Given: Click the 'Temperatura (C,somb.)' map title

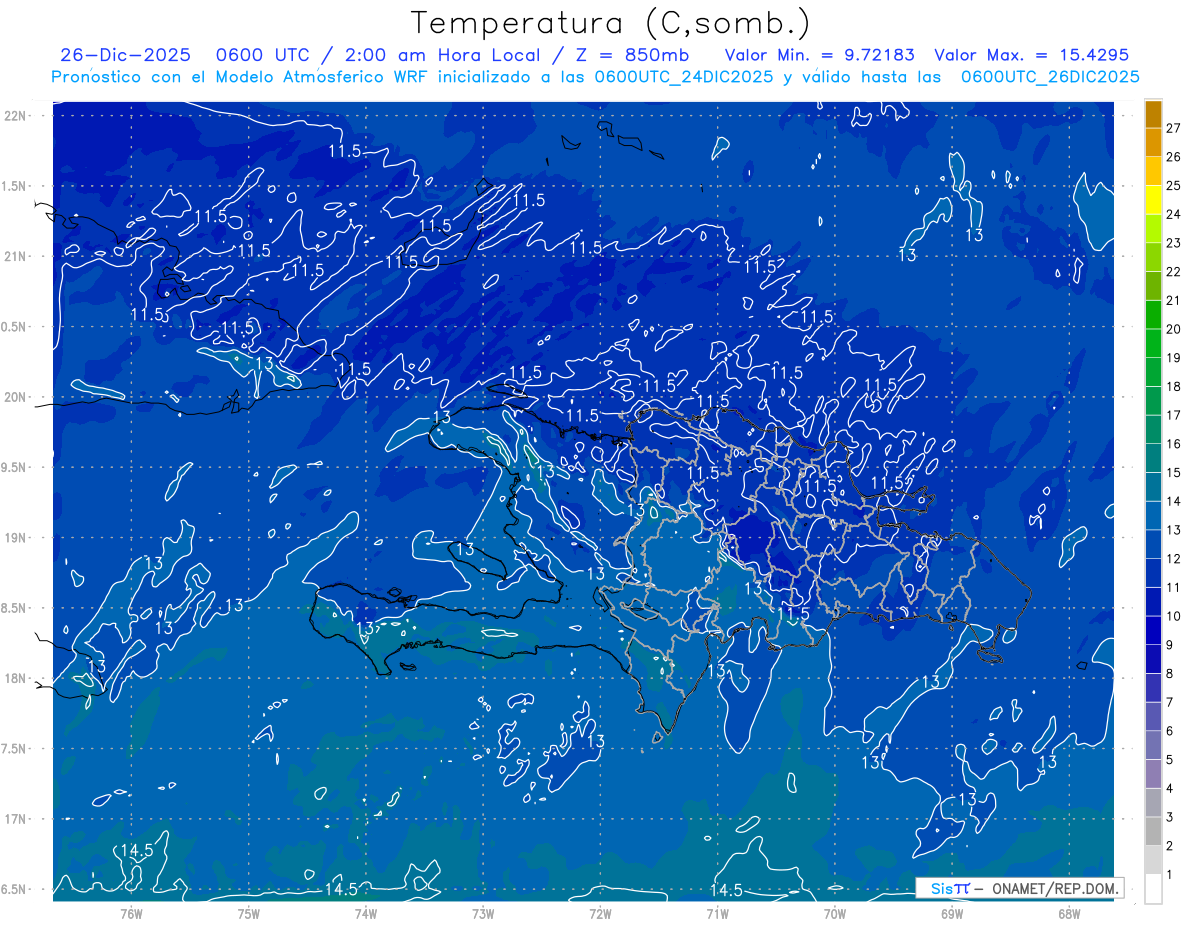Looking at the screenshot, I should point(610,23).
